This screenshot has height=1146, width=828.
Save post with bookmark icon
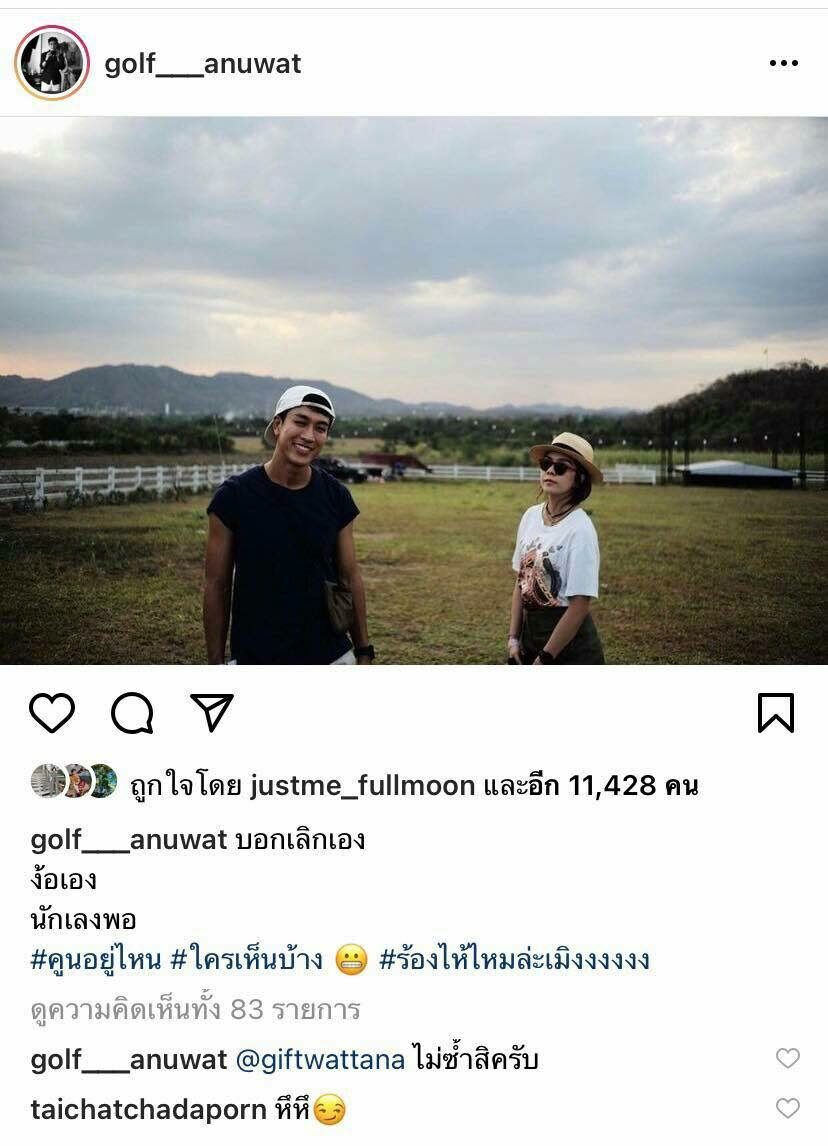(775, 713)
